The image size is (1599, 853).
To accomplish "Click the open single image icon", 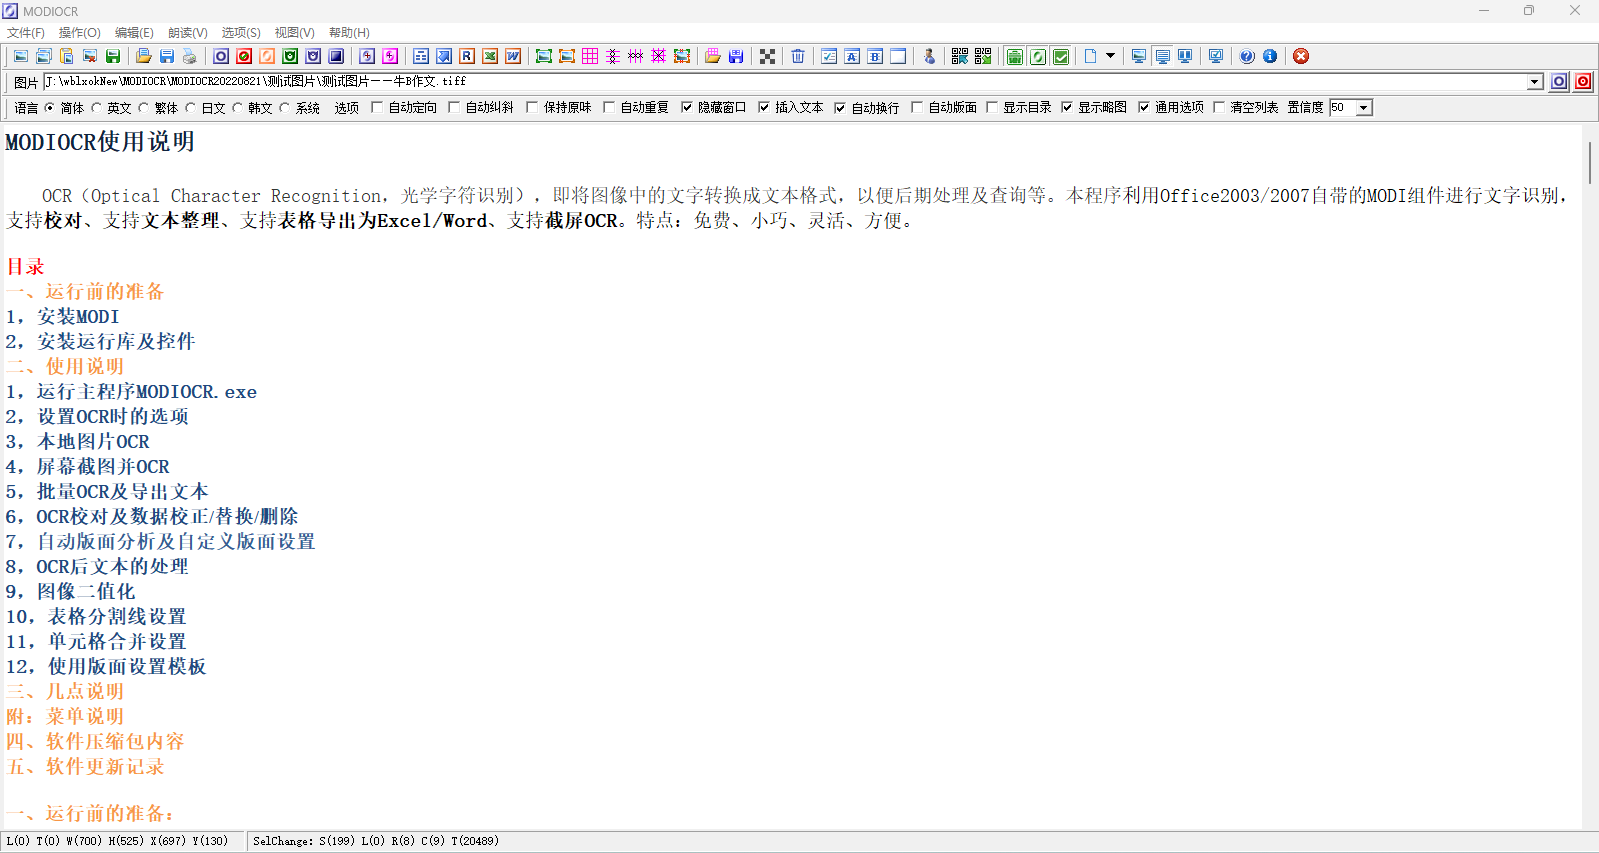I will click(20, 56).
